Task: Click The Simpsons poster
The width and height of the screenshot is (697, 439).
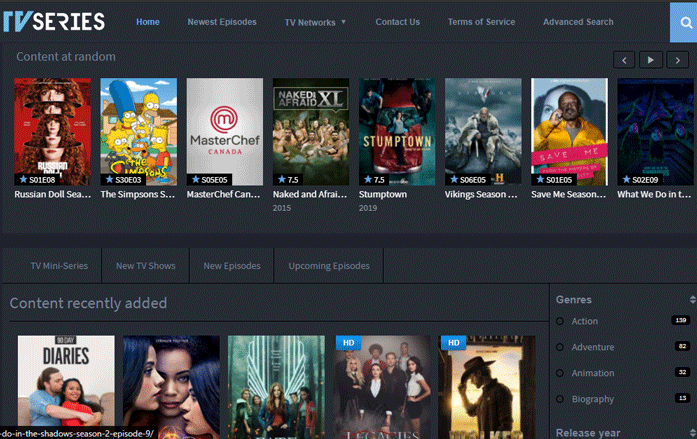Action: tap(139, 132)
